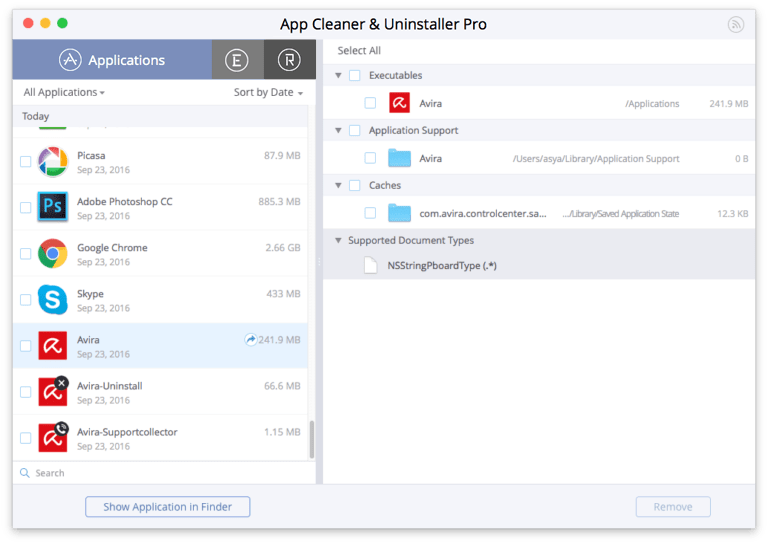This screenshot has height=544, width=768.
Task: Tick the Avira checkbox in the app list
Action: 25,346
